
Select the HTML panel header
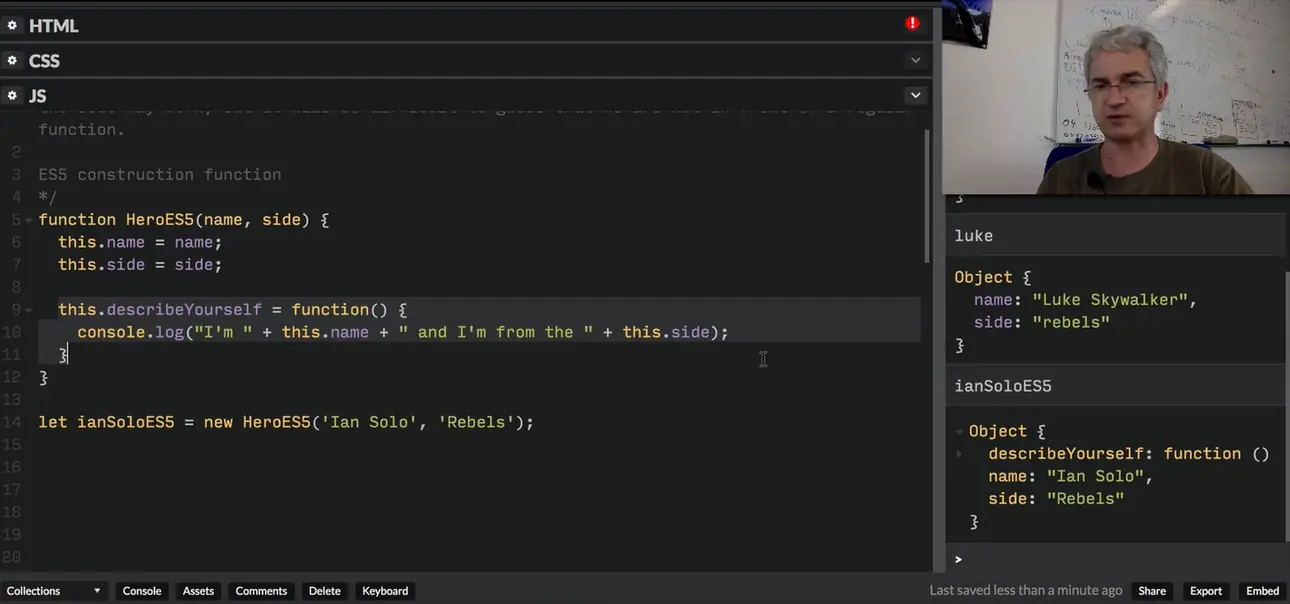pyautogui.click(x=465, y=25)
